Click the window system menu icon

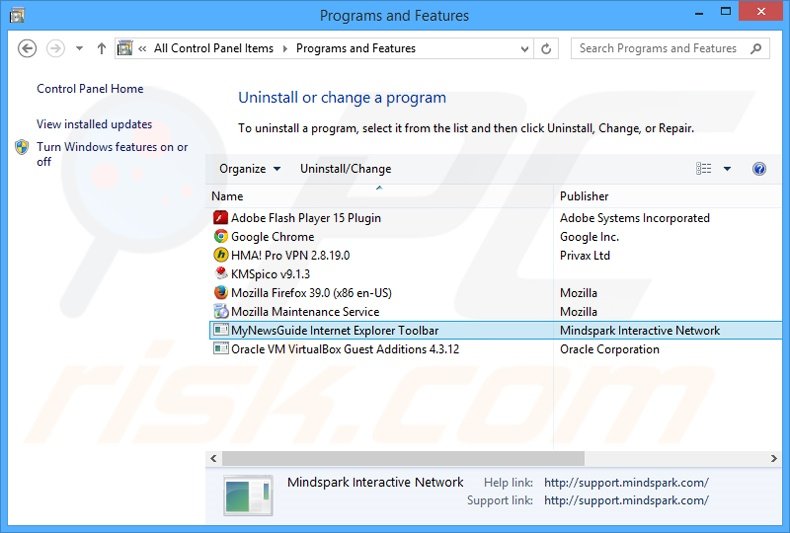(x=17, y=16)
